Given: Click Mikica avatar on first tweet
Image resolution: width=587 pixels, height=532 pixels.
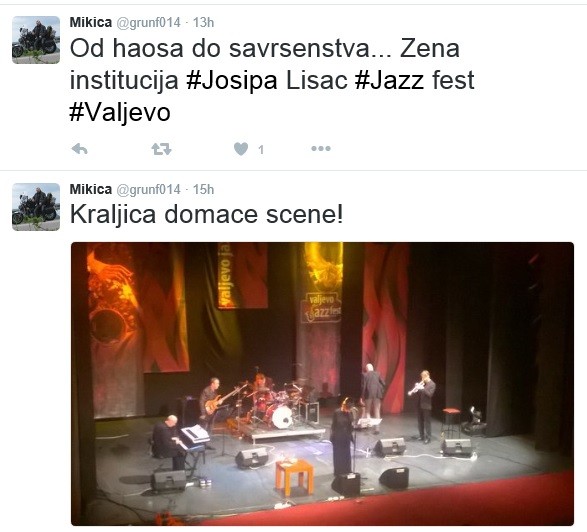Looking at the screenshot, I should tap(36, 40).
